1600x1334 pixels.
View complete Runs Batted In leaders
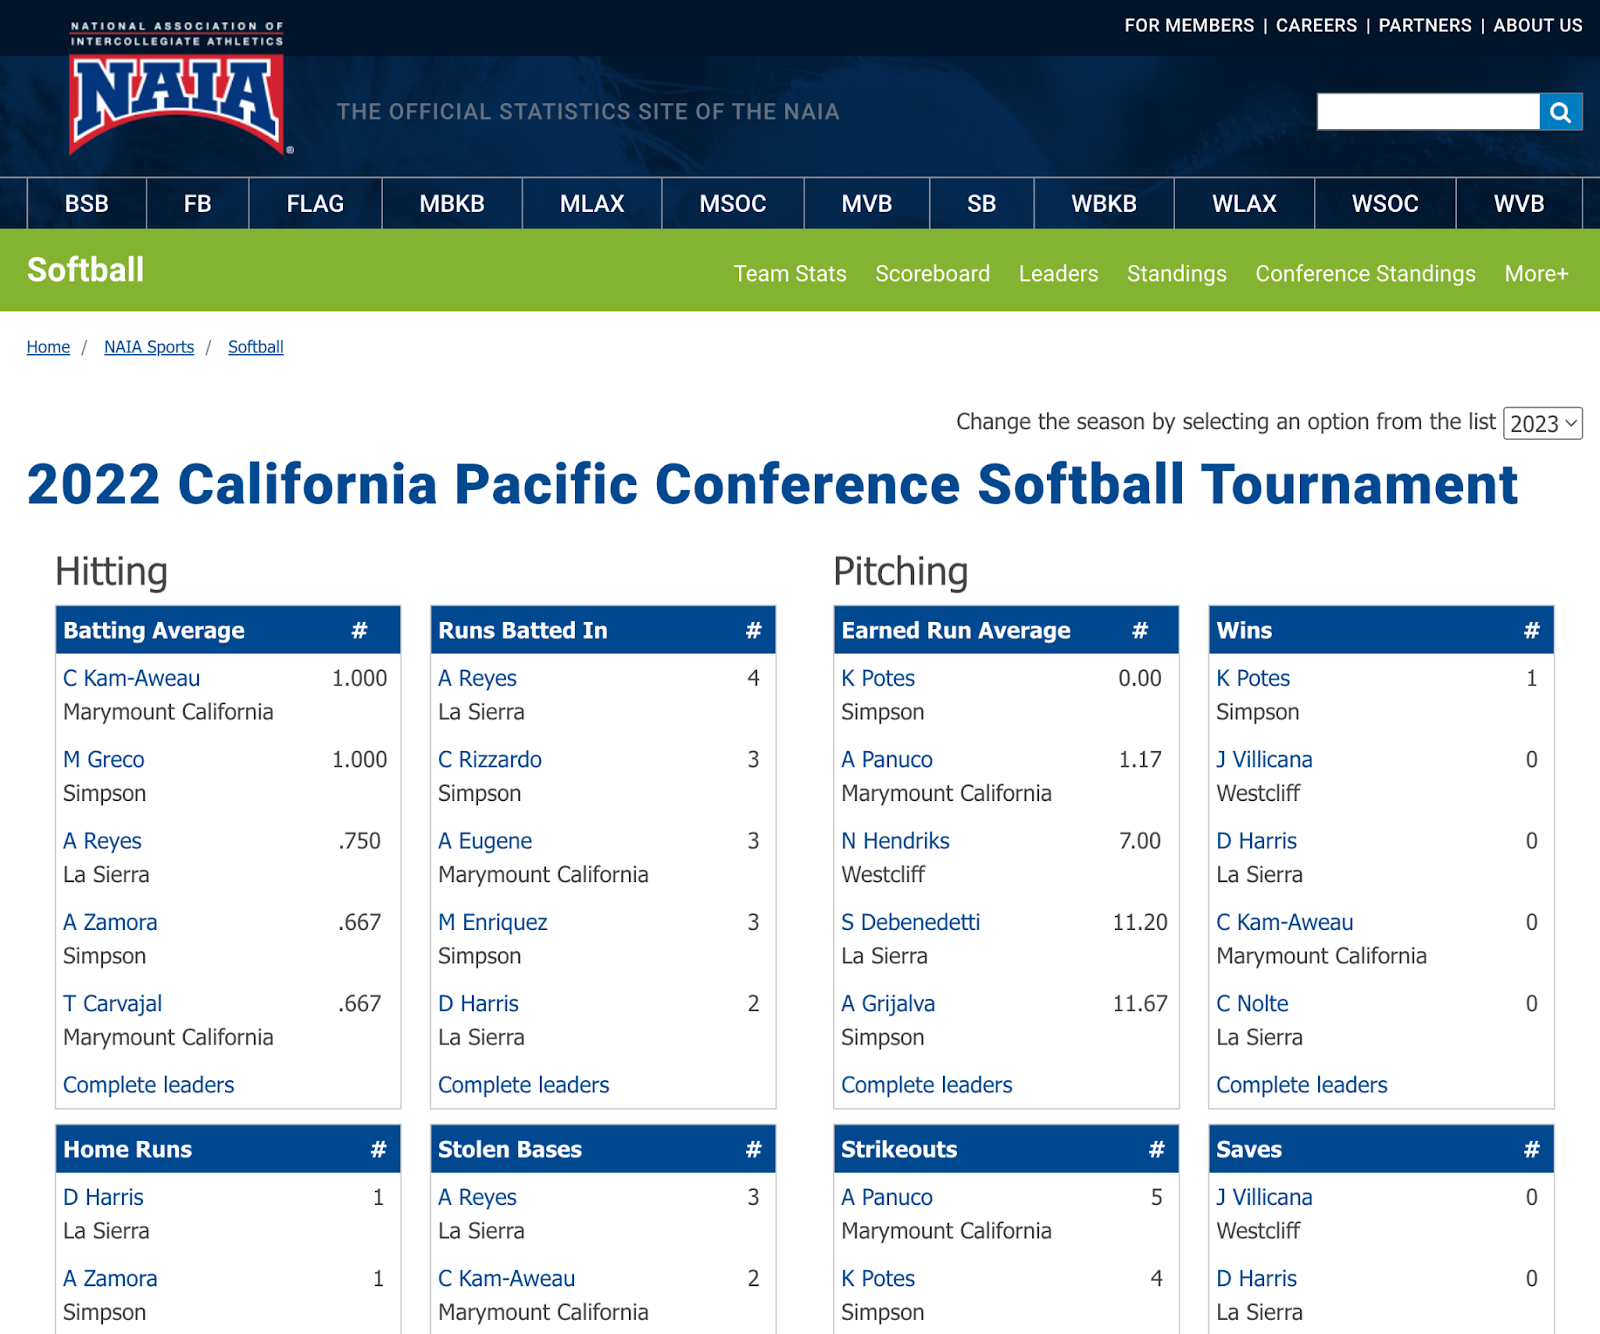coord(524,1085)
